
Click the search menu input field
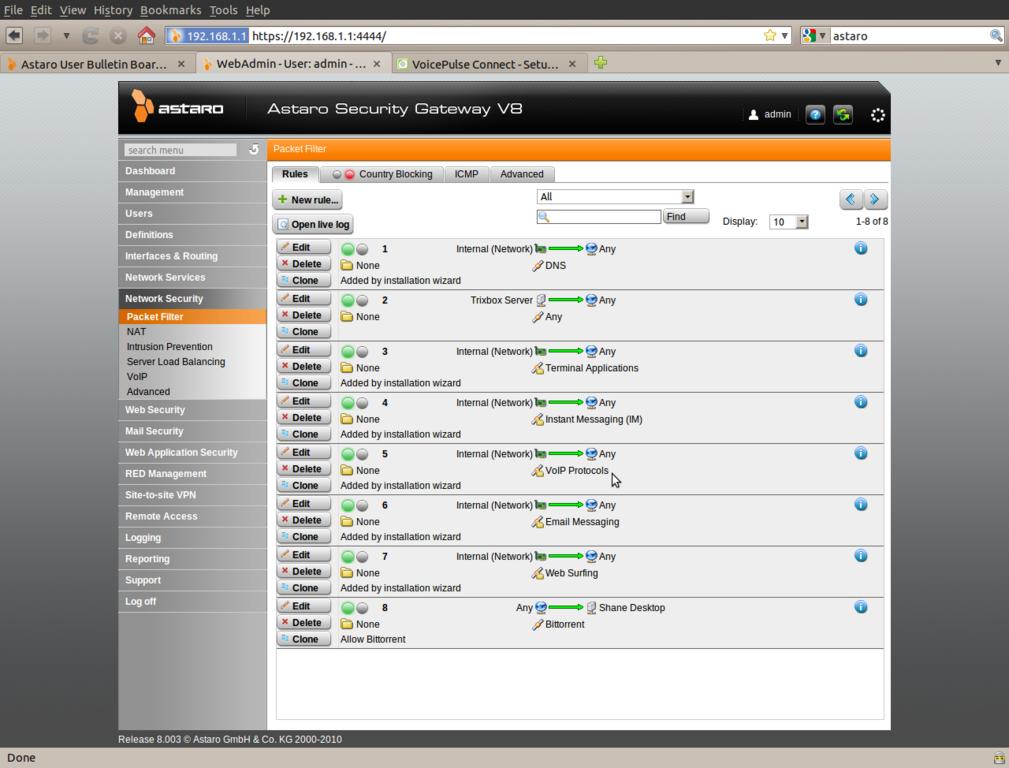point(180,150)
